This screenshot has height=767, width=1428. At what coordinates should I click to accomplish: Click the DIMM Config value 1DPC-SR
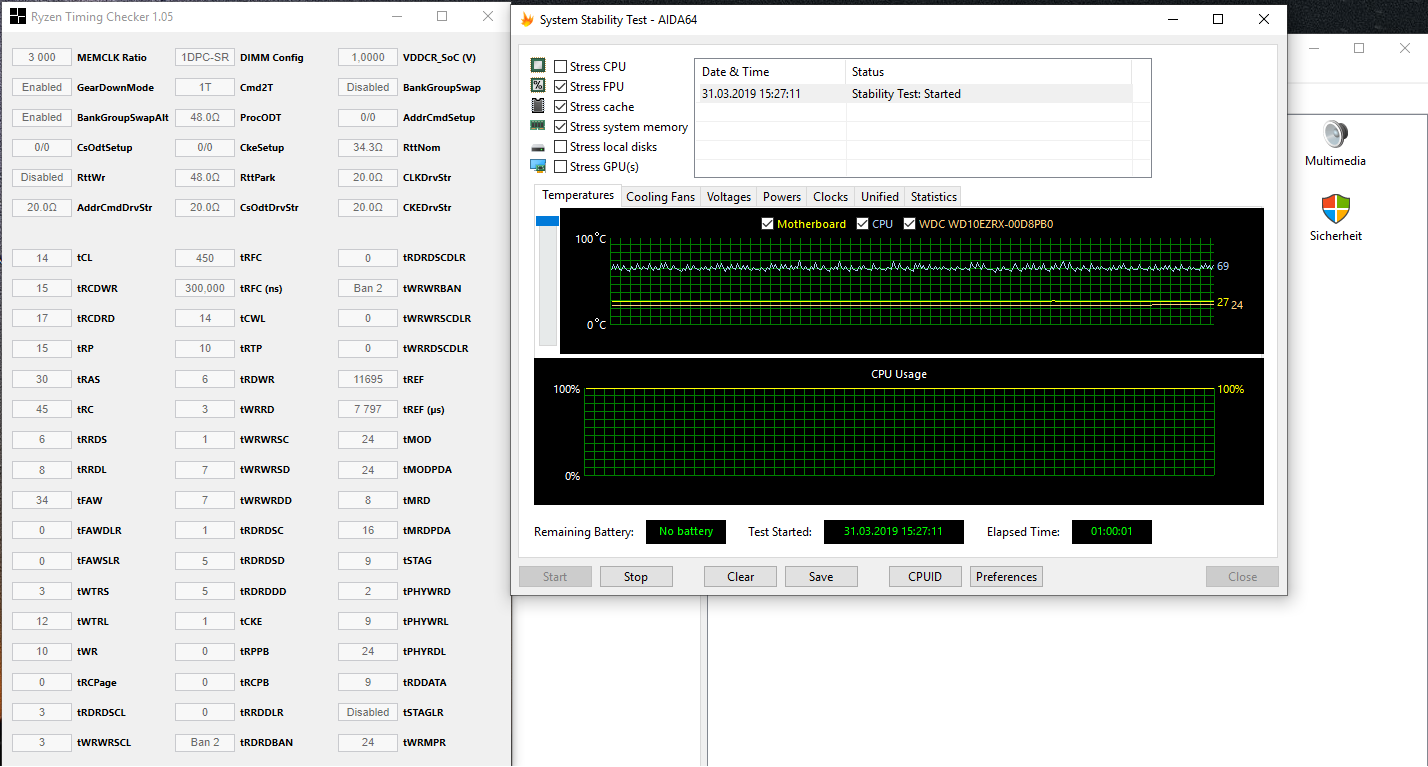click(x=205, y=58)
